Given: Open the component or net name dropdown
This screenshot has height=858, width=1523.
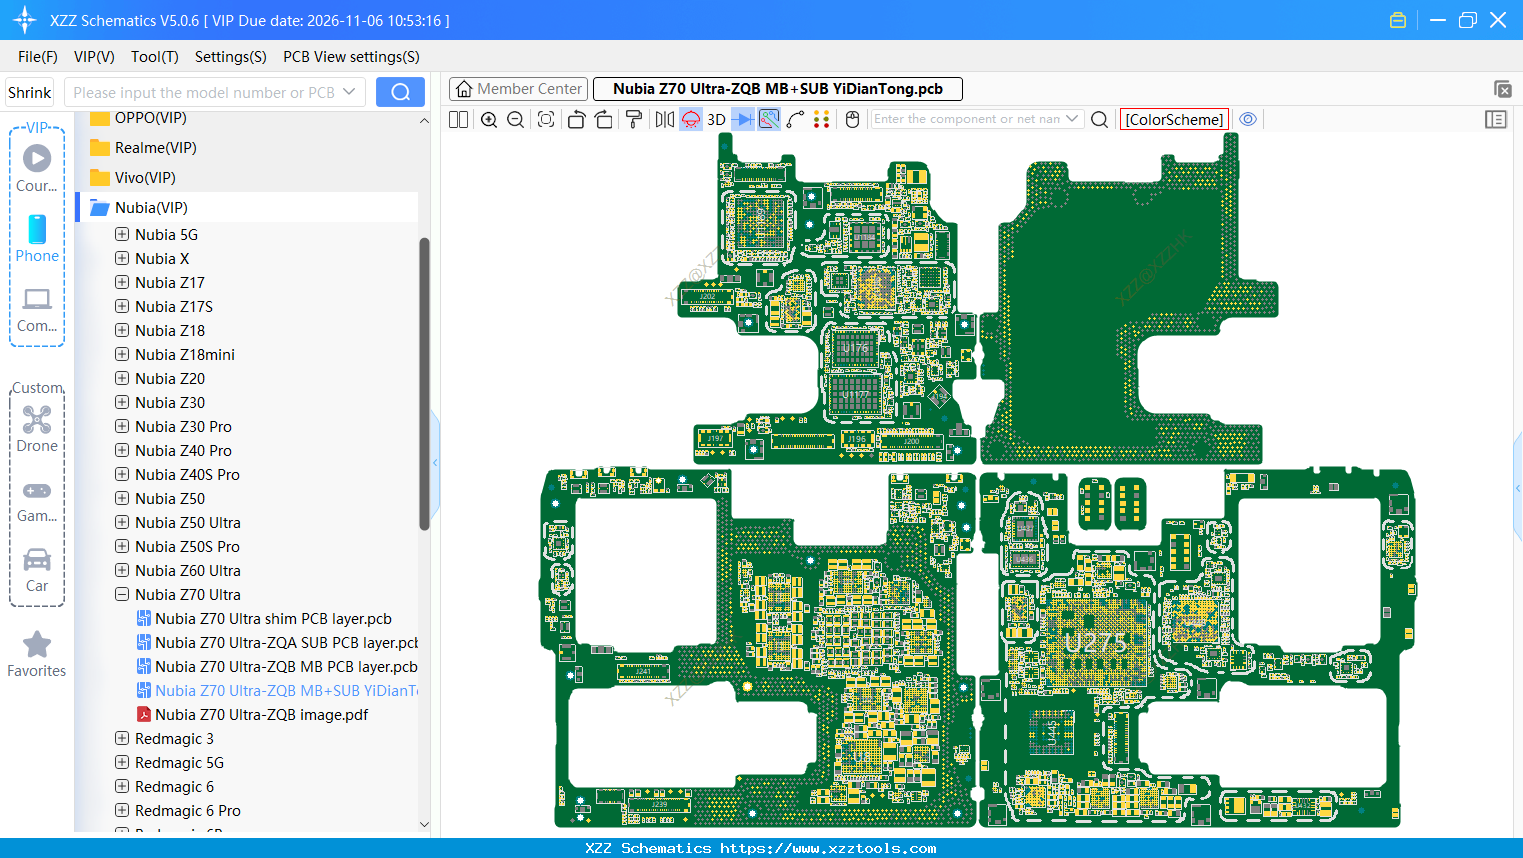Looking at the screenshot, I should tap(1072, 119).
